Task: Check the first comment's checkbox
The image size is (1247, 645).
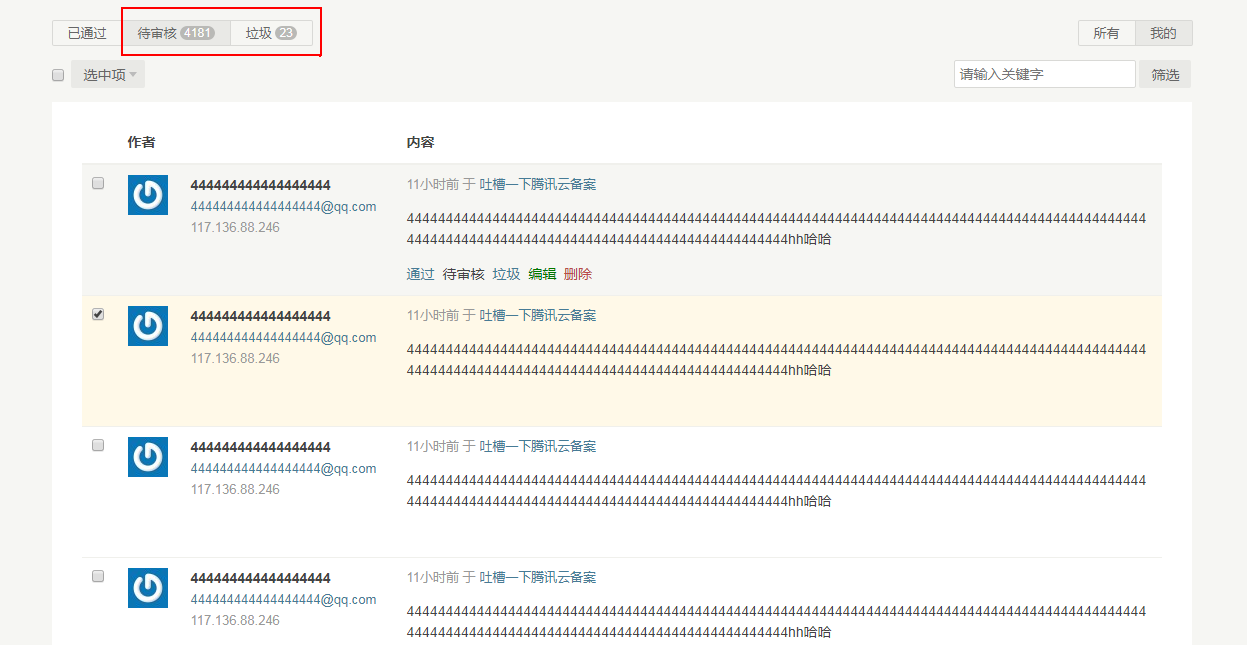Action: (97, 182)
